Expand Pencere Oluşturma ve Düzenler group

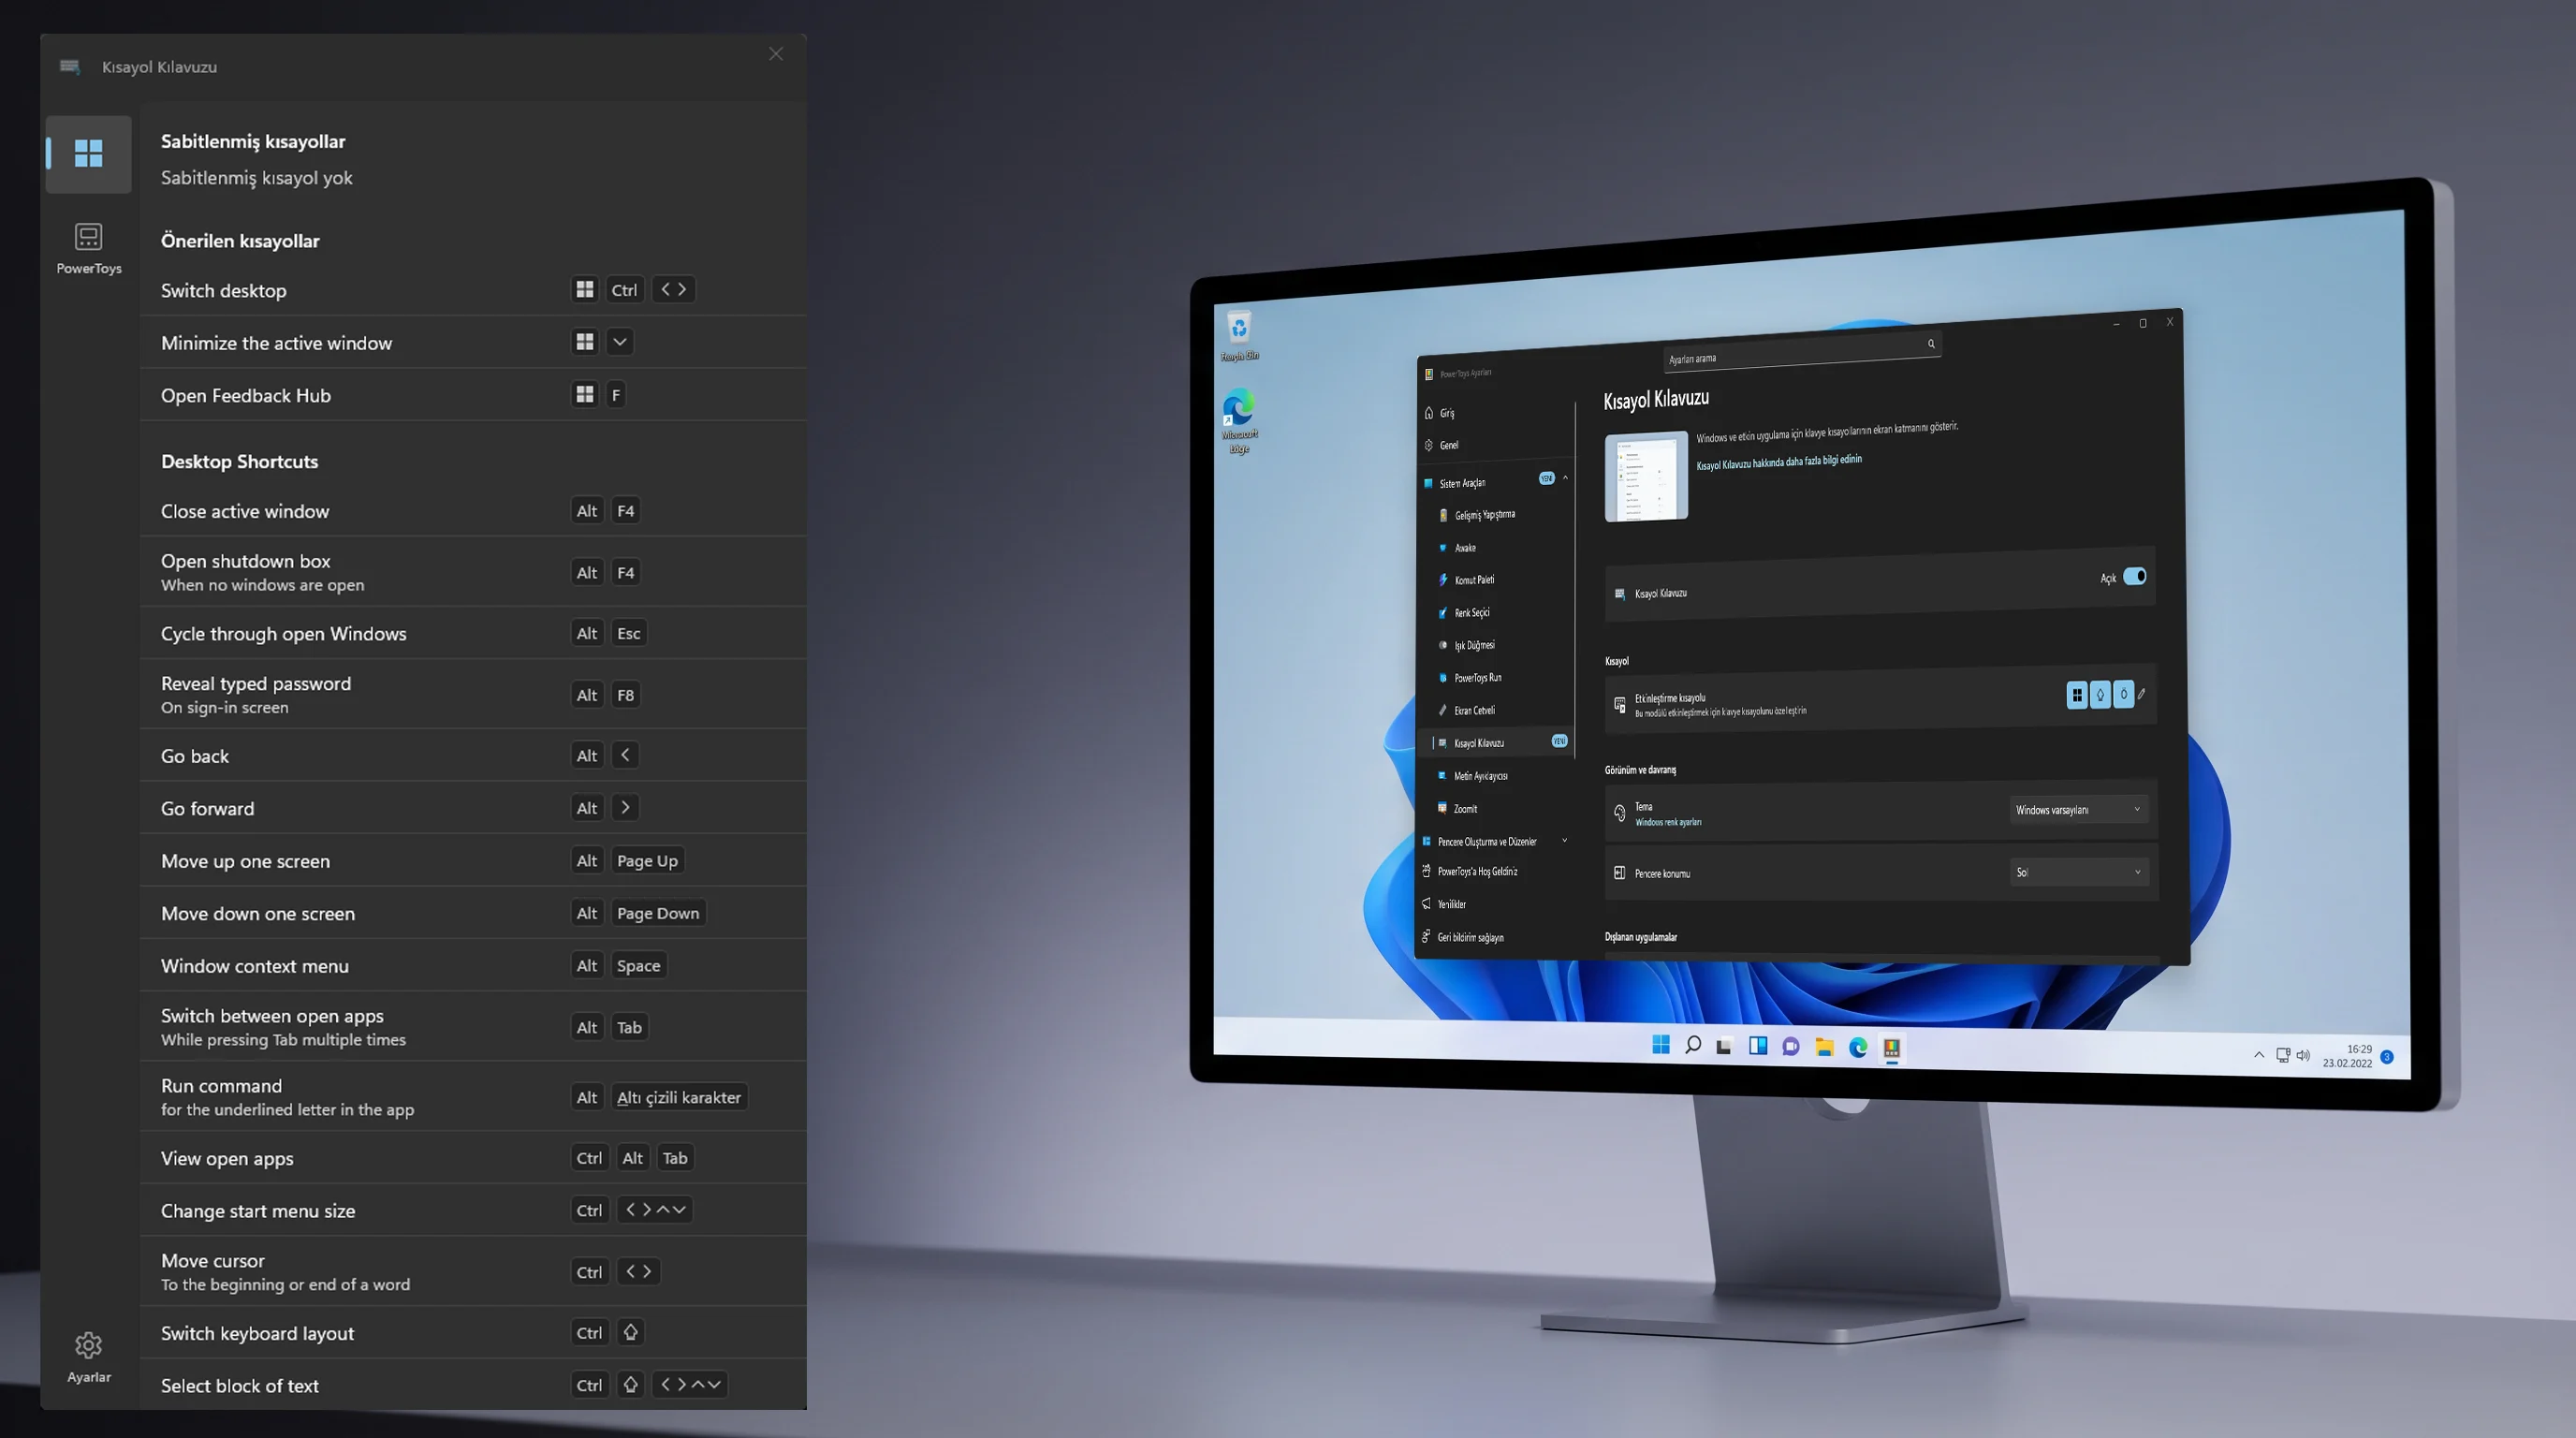click(1495, 841)
